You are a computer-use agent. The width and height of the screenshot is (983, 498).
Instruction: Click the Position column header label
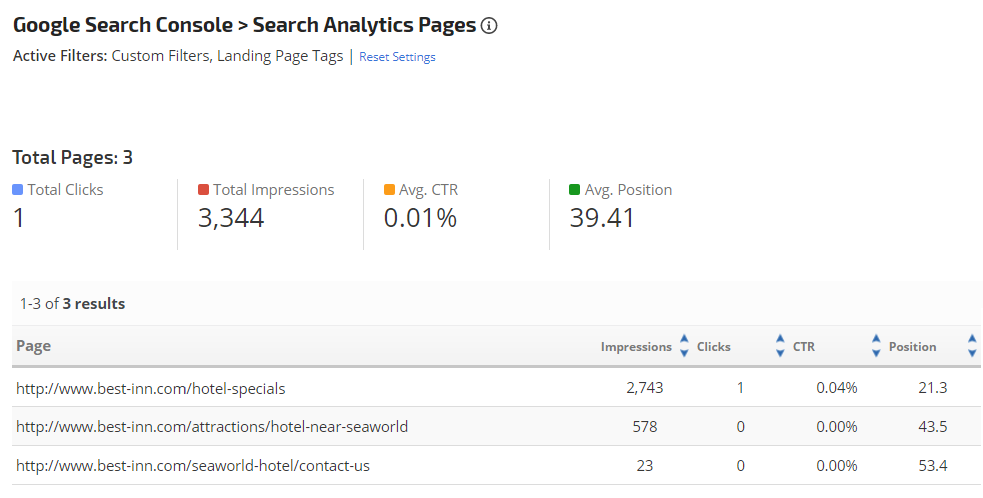coord(913,347)
